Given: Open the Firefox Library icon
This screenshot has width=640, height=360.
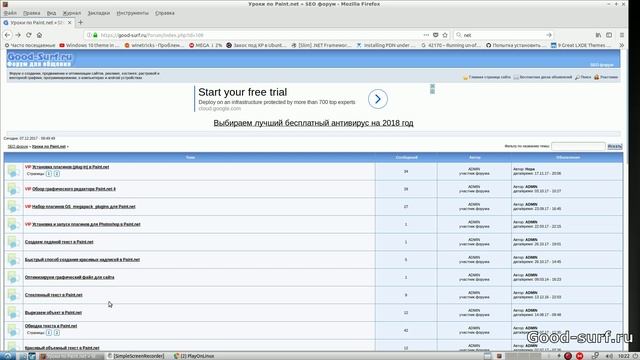Looking at the screenshot, I should point(598,35).
